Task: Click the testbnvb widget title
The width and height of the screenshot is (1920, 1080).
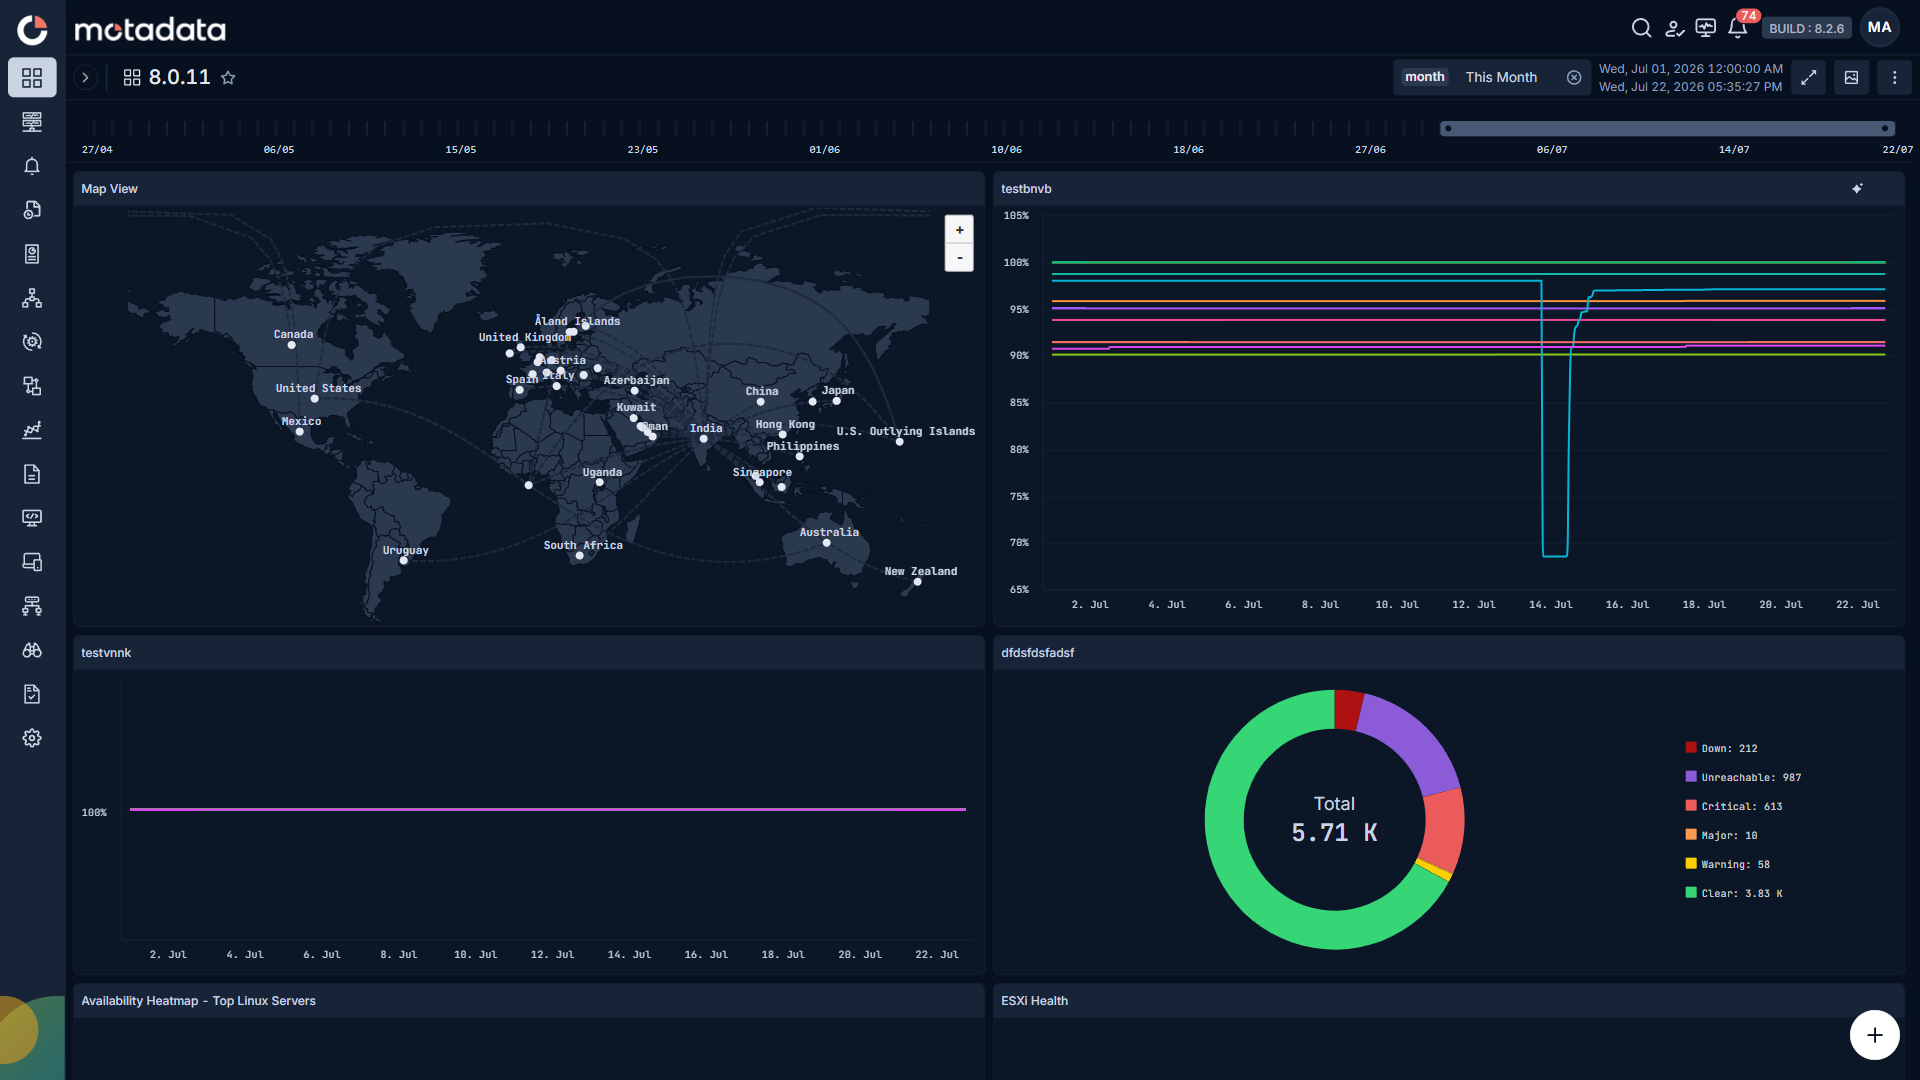Action: click(x=1026, y=189)
